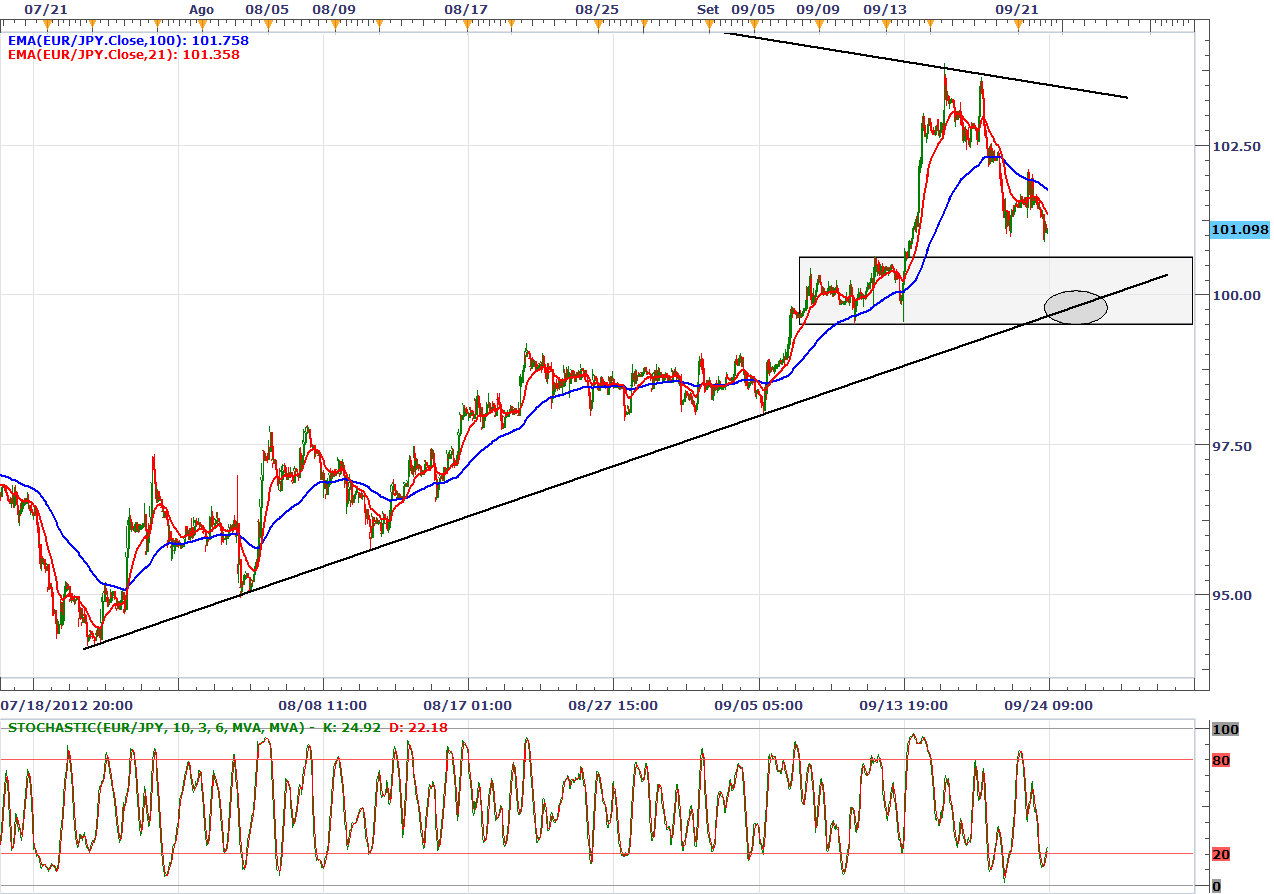Click the 102.50 price axis label
The width and height of the screenshot is (1274, 894).
tap(1236, 146)
